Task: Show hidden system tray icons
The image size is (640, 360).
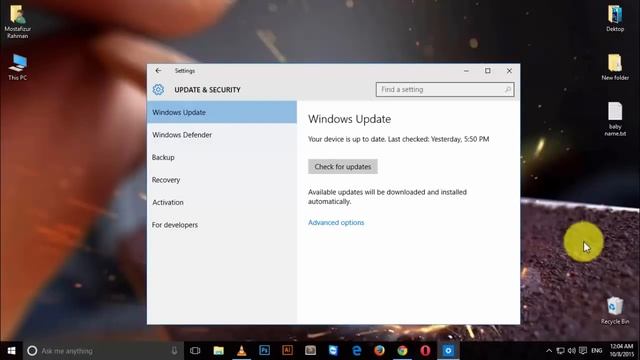Action: (x=549, y=351)
